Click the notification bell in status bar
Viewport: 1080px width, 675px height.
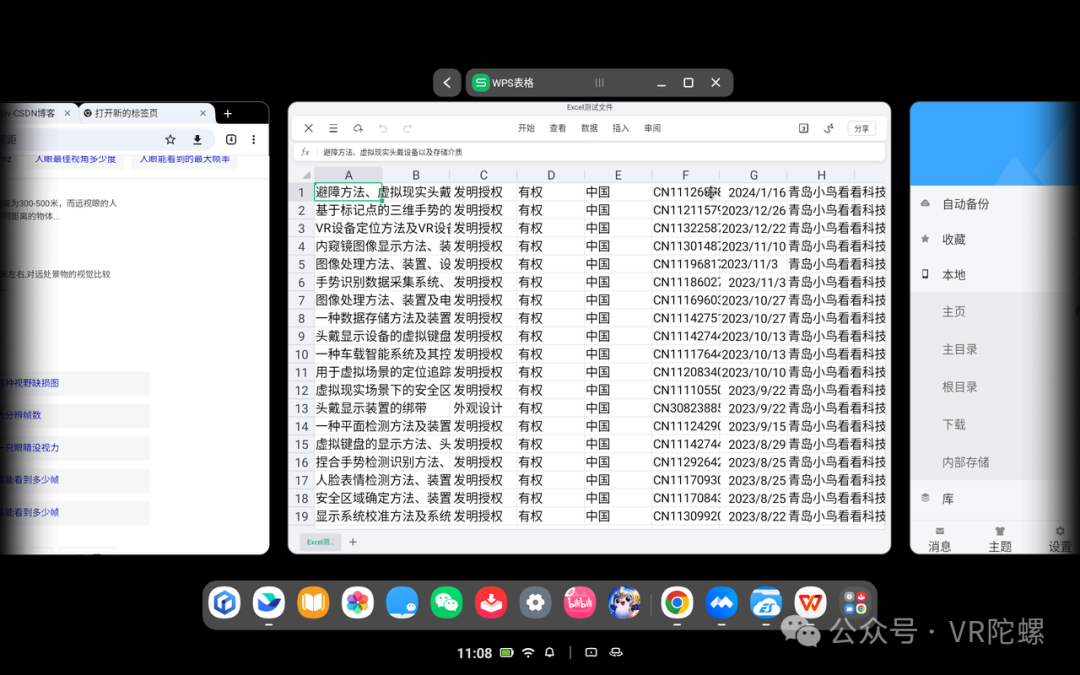550,652
